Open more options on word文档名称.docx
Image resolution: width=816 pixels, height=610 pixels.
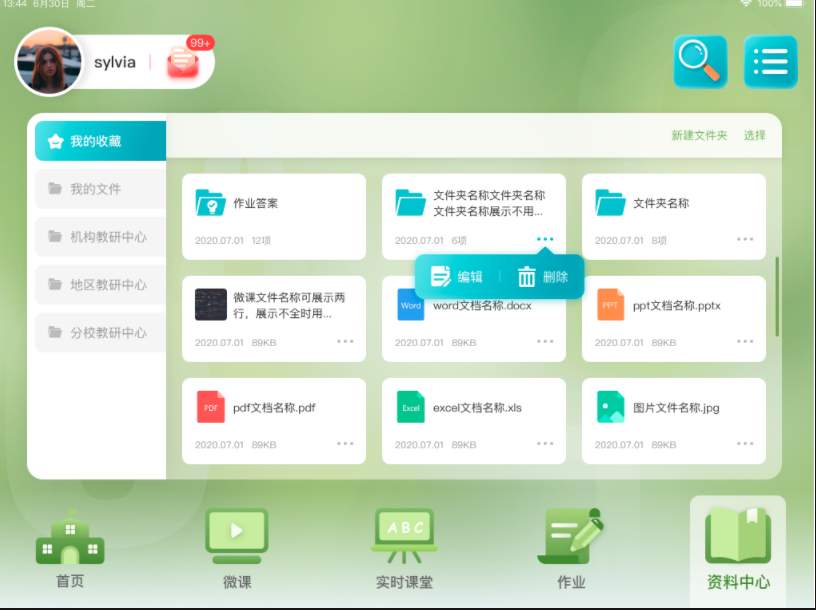point(546,342)
